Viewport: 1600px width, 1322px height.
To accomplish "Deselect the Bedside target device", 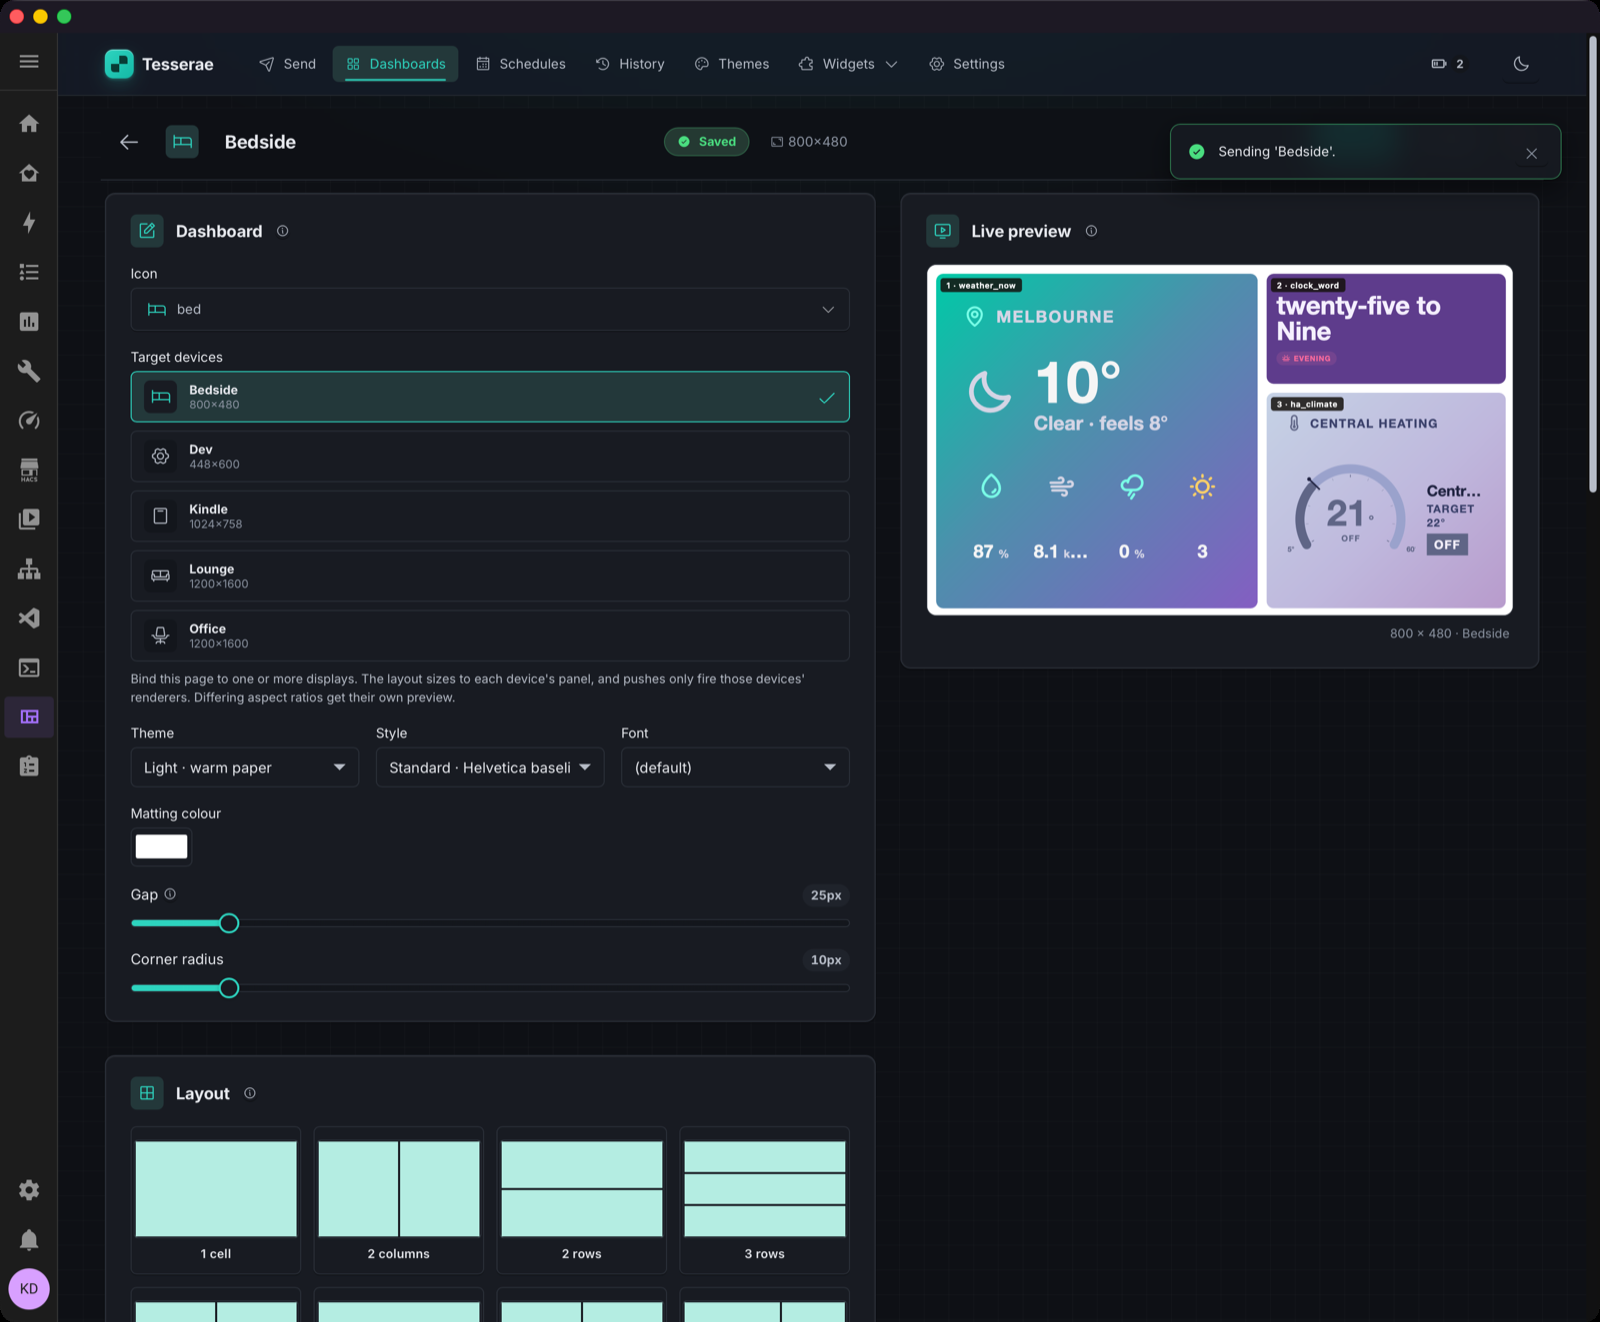I will 490,397.
